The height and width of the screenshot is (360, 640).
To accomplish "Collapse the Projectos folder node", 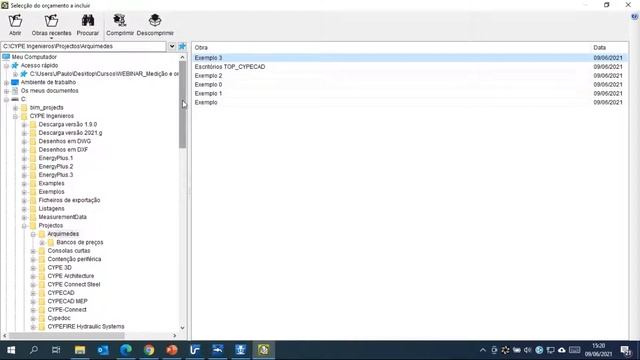I will [x=24, y=226].
